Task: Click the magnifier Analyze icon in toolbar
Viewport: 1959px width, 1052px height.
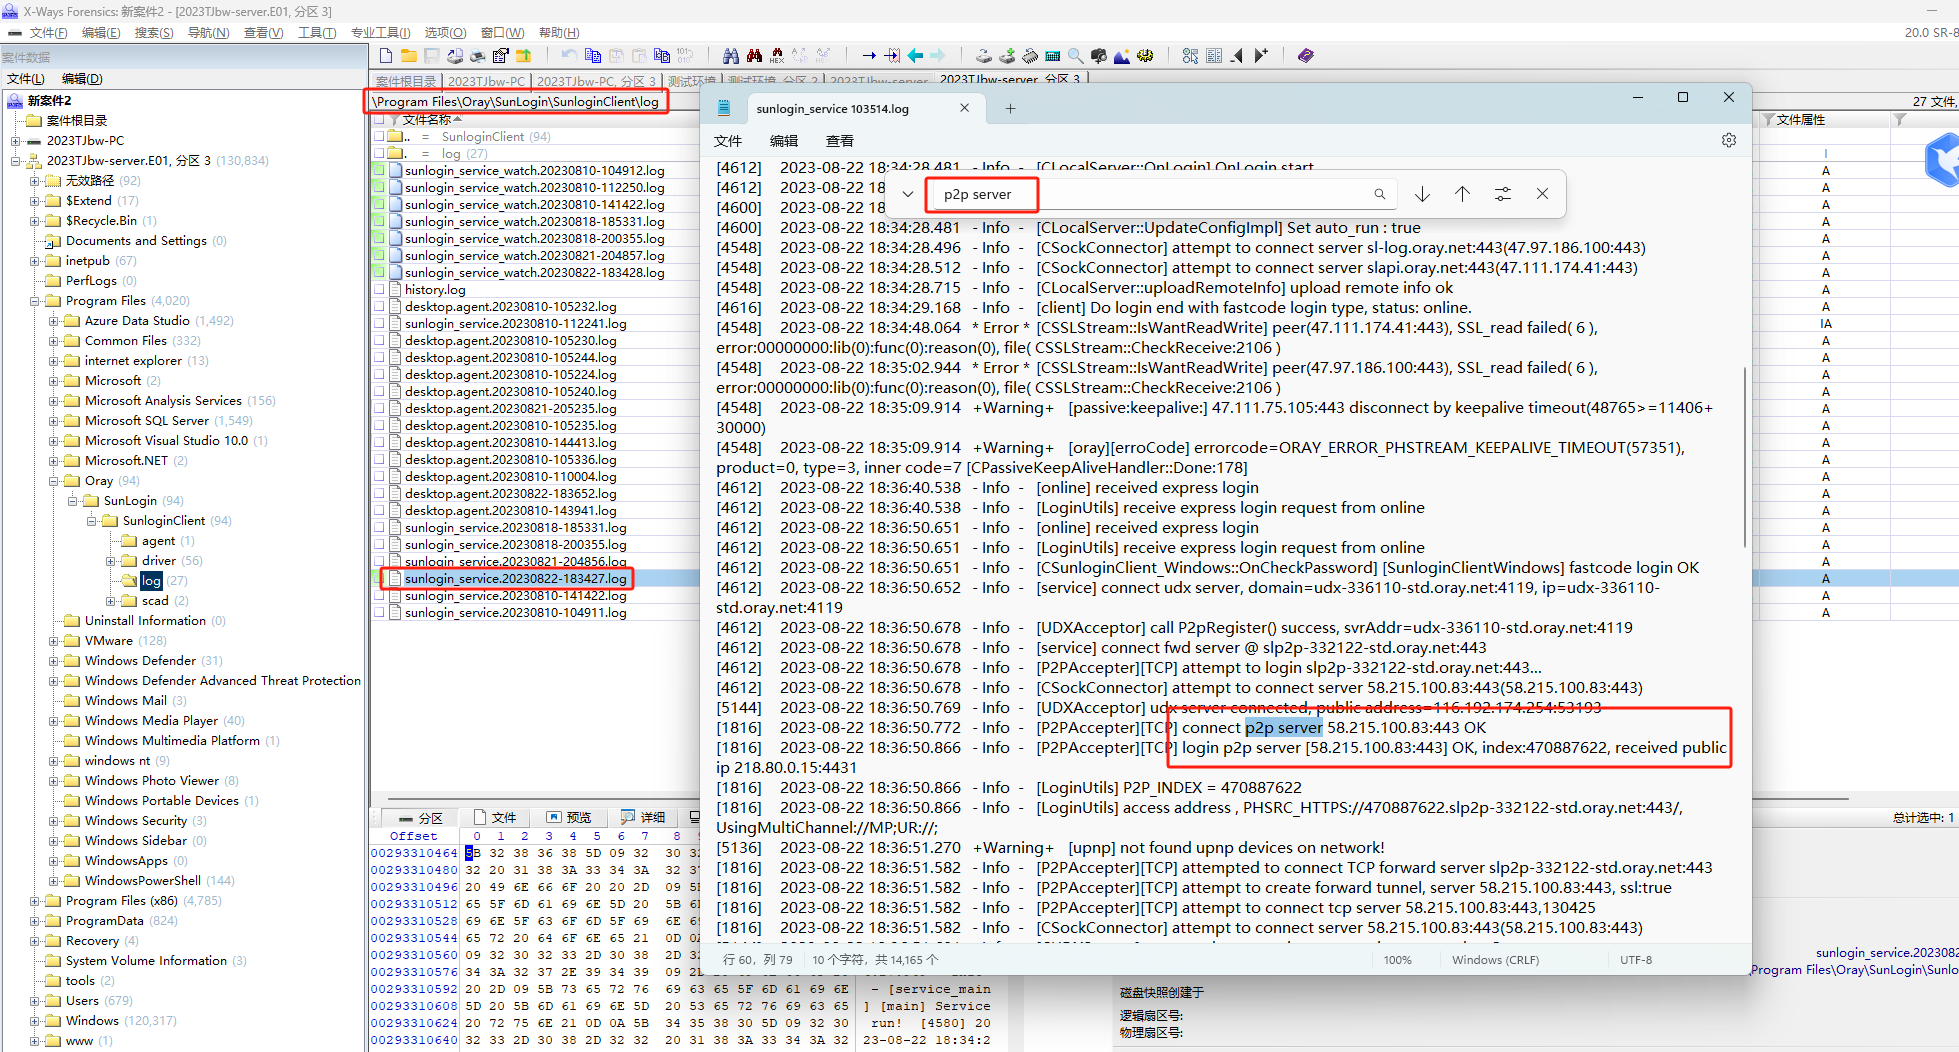Action: 1076,56
